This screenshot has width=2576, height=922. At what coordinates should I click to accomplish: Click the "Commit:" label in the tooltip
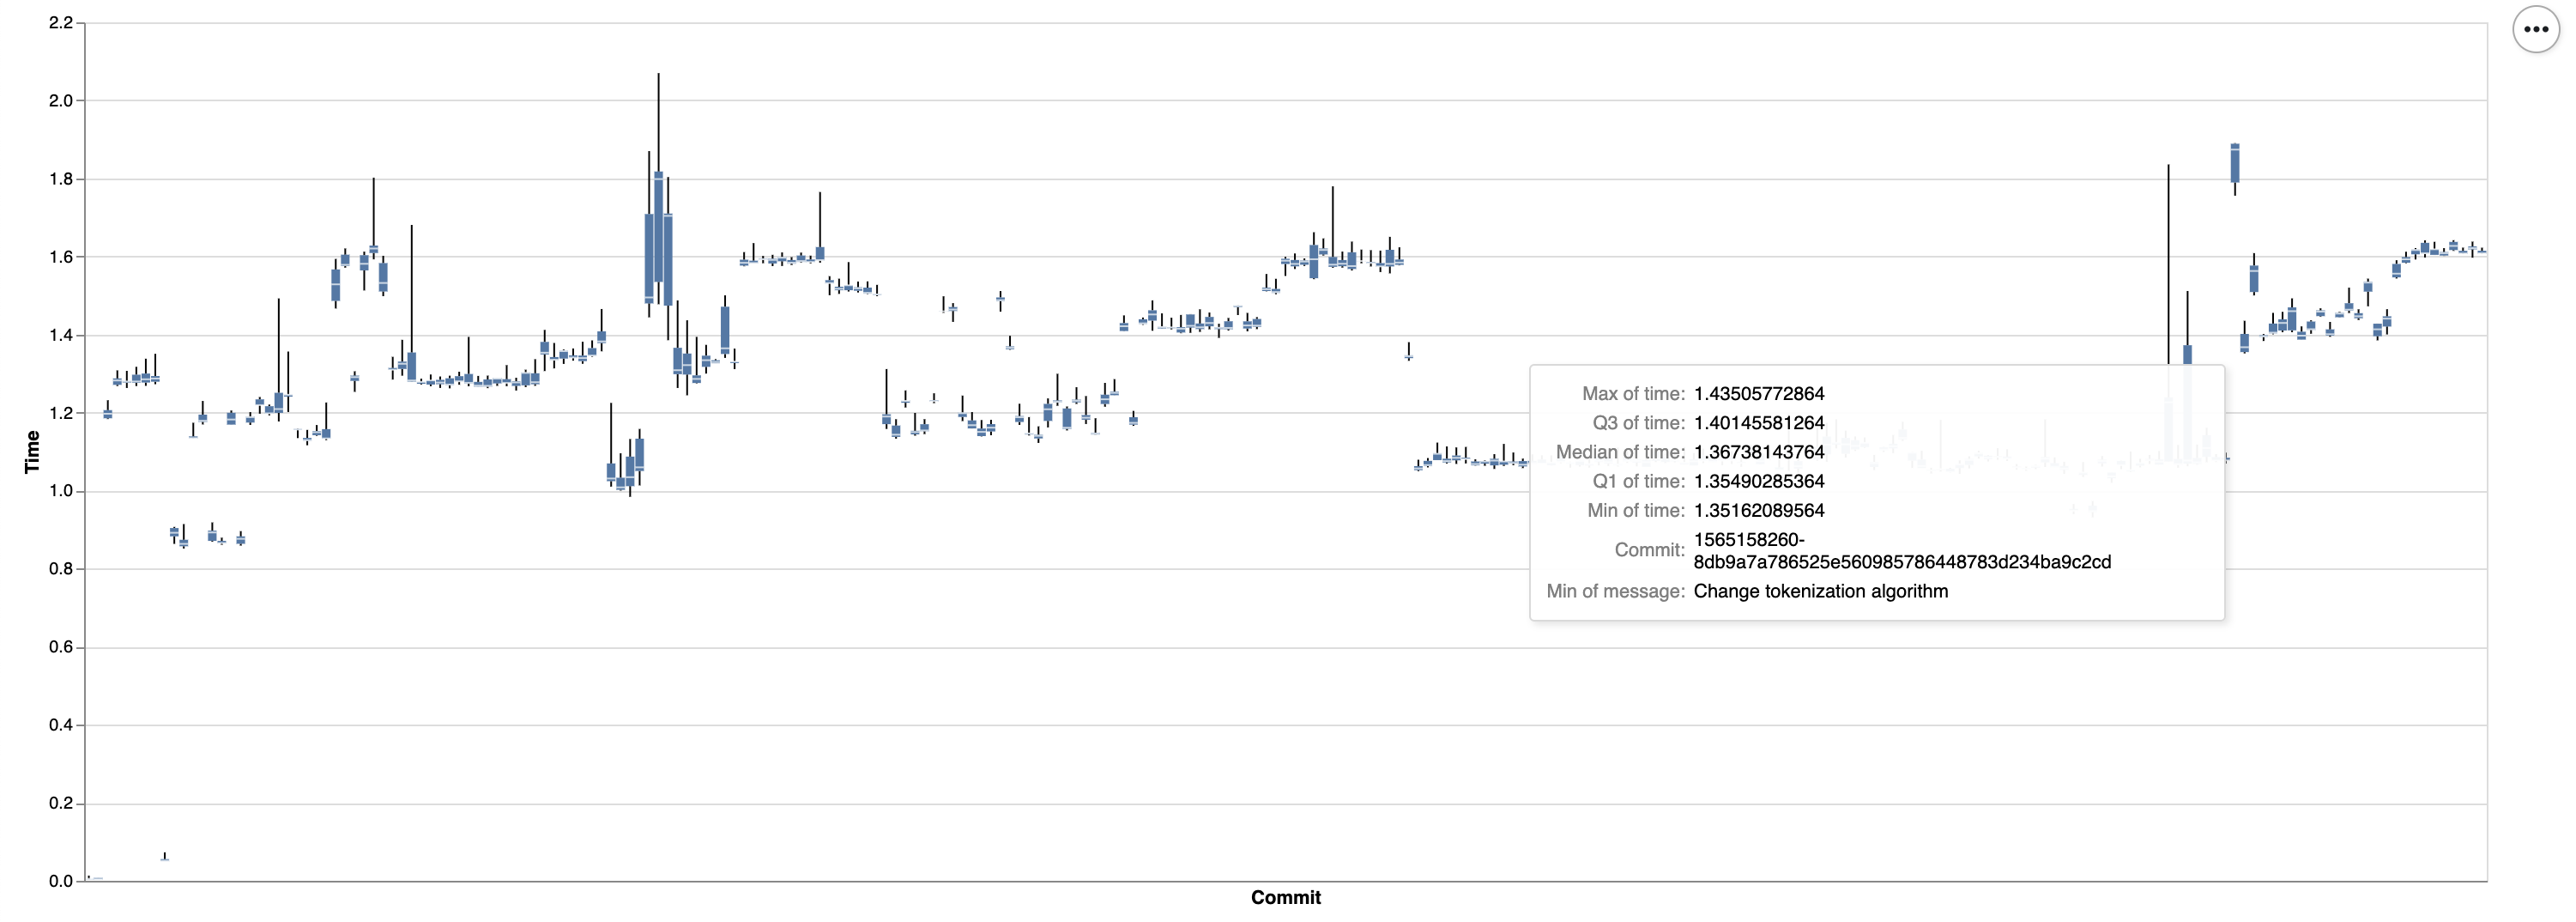[1649, 550]
